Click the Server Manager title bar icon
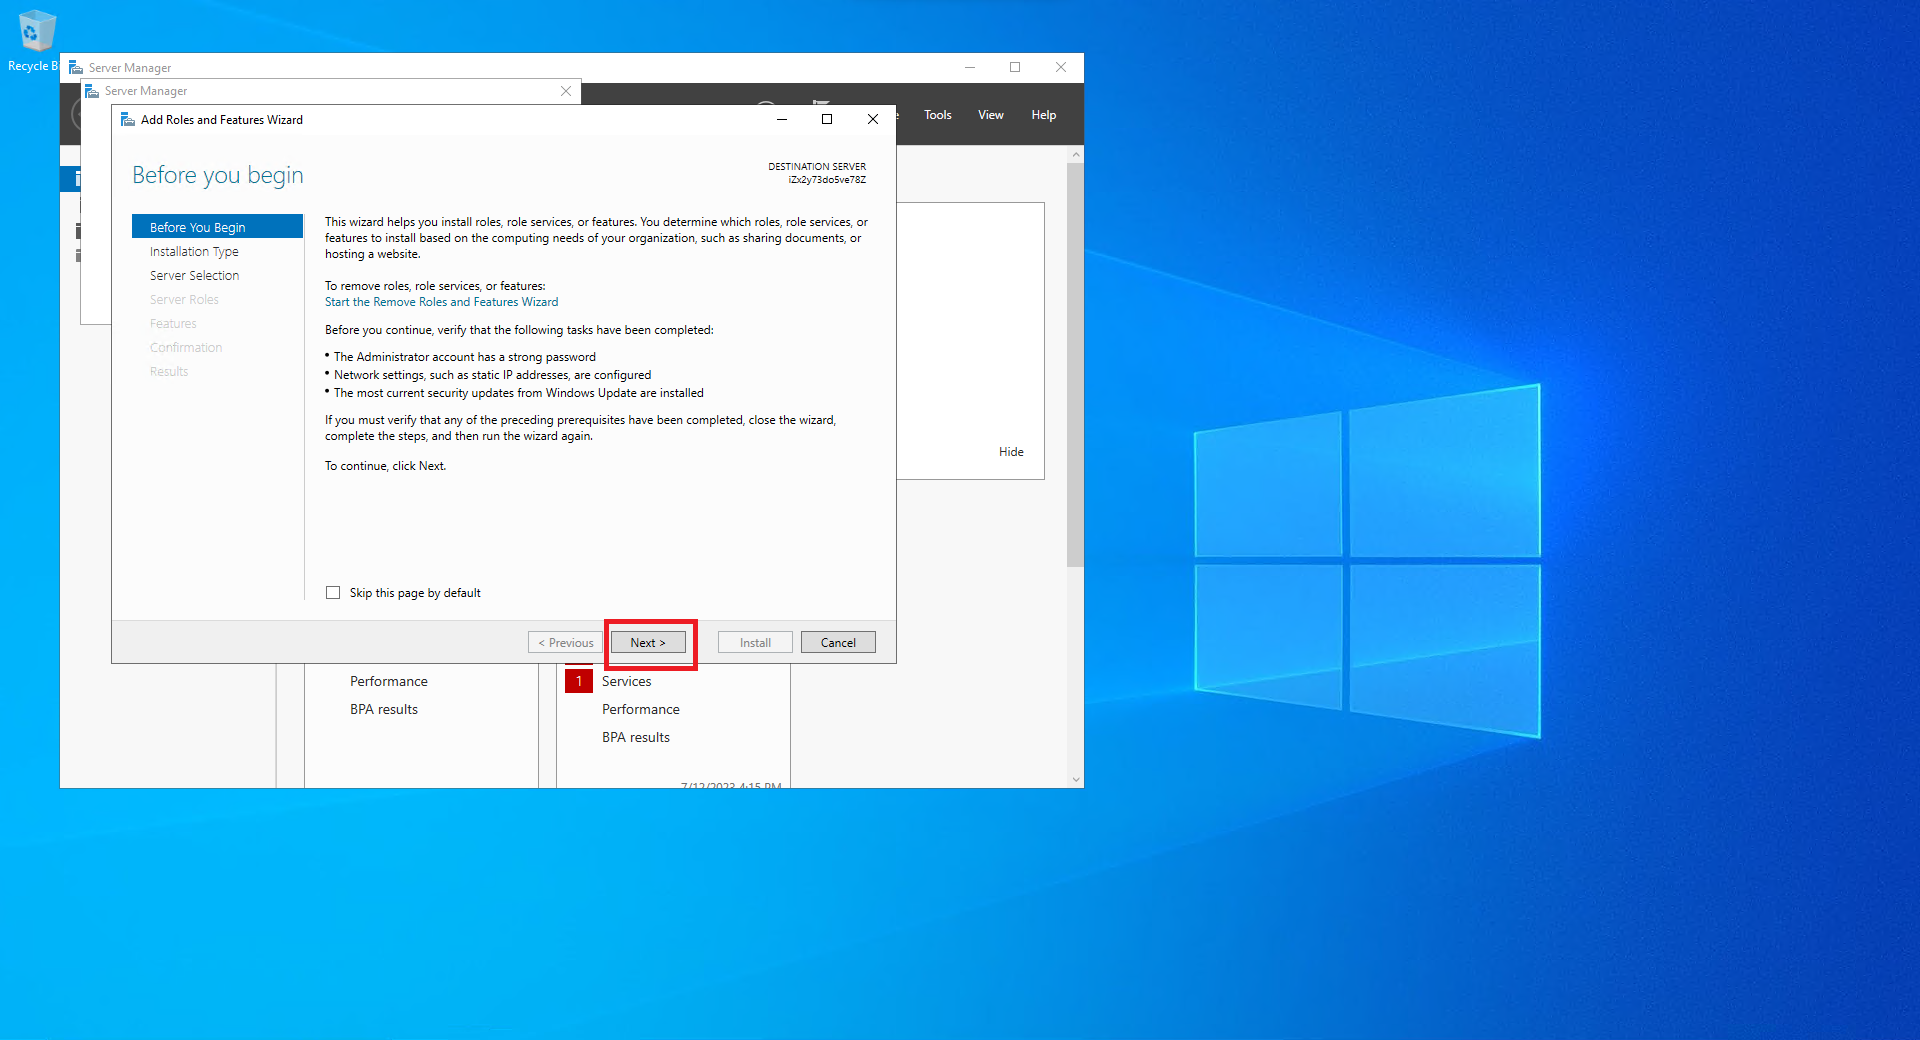This screenshot has width=1920, height=1040. 76,67
